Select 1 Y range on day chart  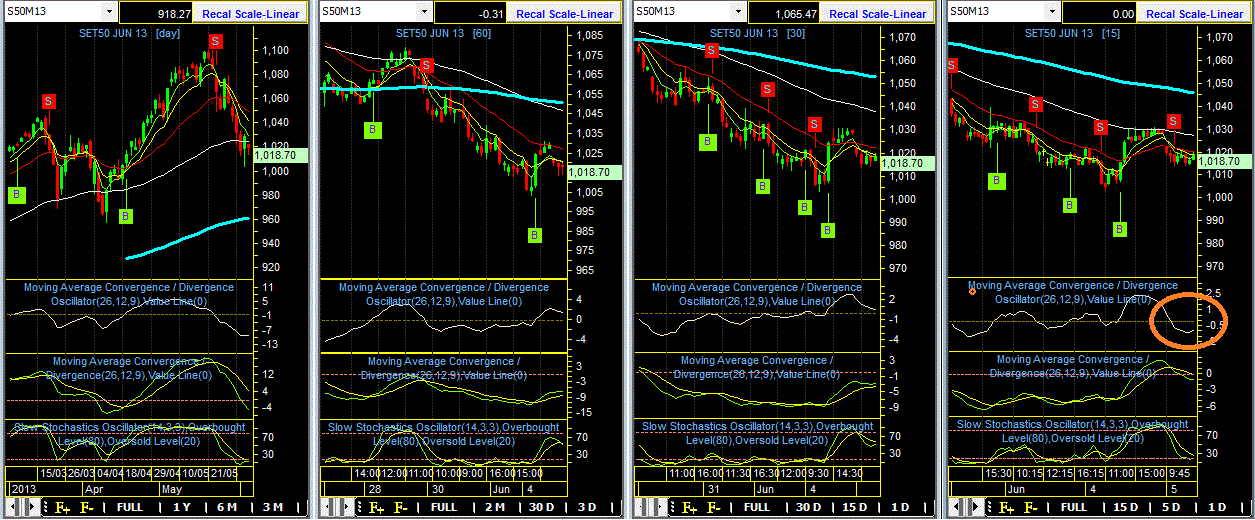tap(184, 507)
